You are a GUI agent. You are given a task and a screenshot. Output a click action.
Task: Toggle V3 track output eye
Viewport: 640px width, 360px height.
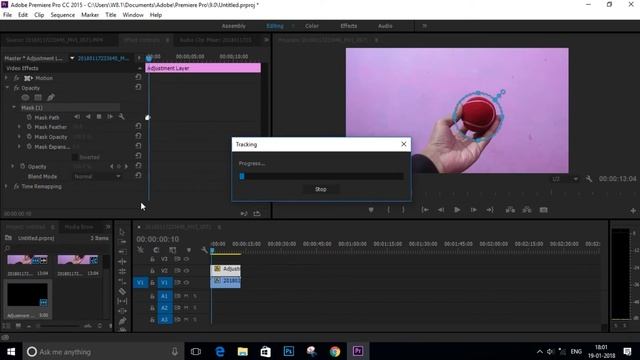pos(187,259)
